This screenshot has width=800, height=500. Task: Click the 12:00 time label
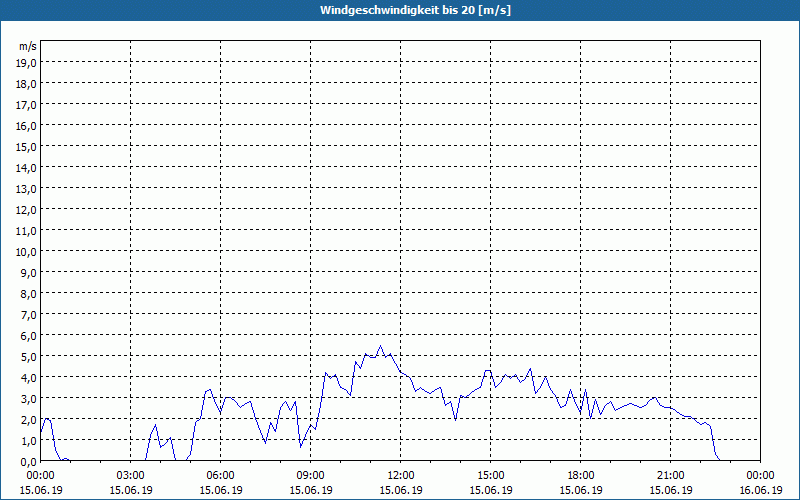(401, 476)
